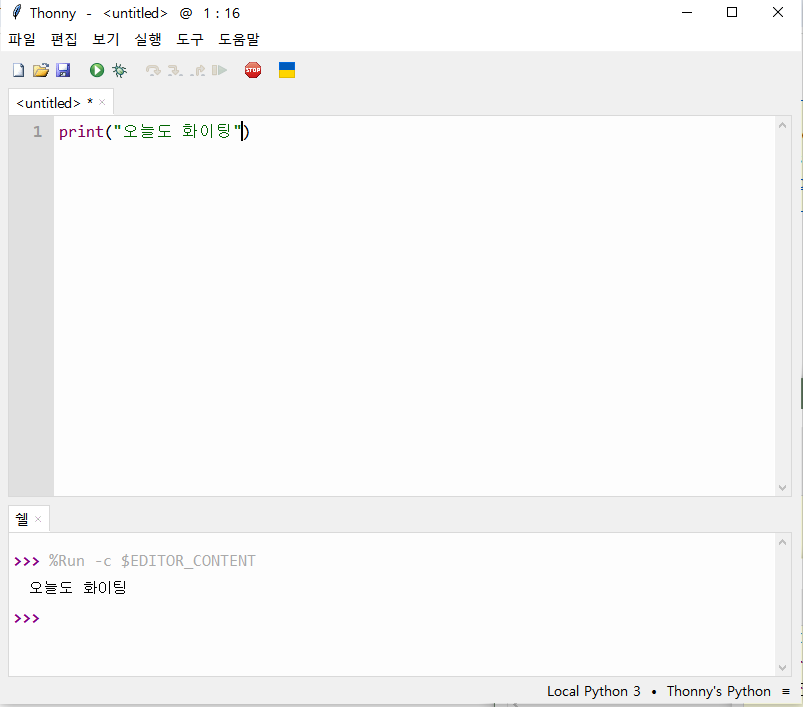This screenshot has width=803, height=707.
Task: Open interpreter menu via Local Python 3 status
Action: point(594,691)
